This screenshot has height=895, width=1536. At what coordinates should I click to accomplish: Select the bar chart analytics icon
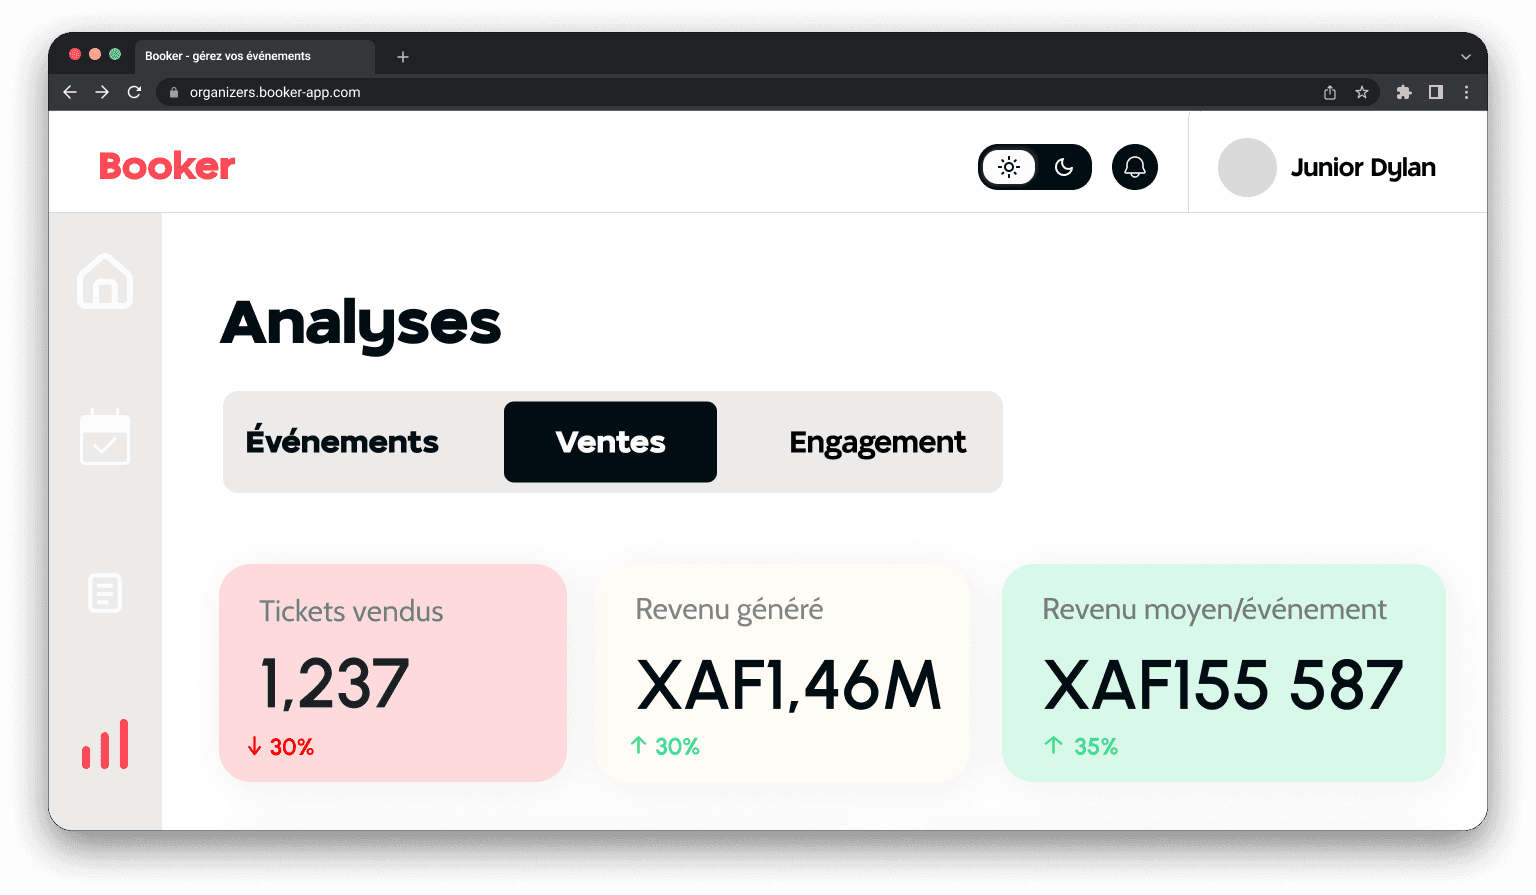pyautogui.click(x=105, y=744)
